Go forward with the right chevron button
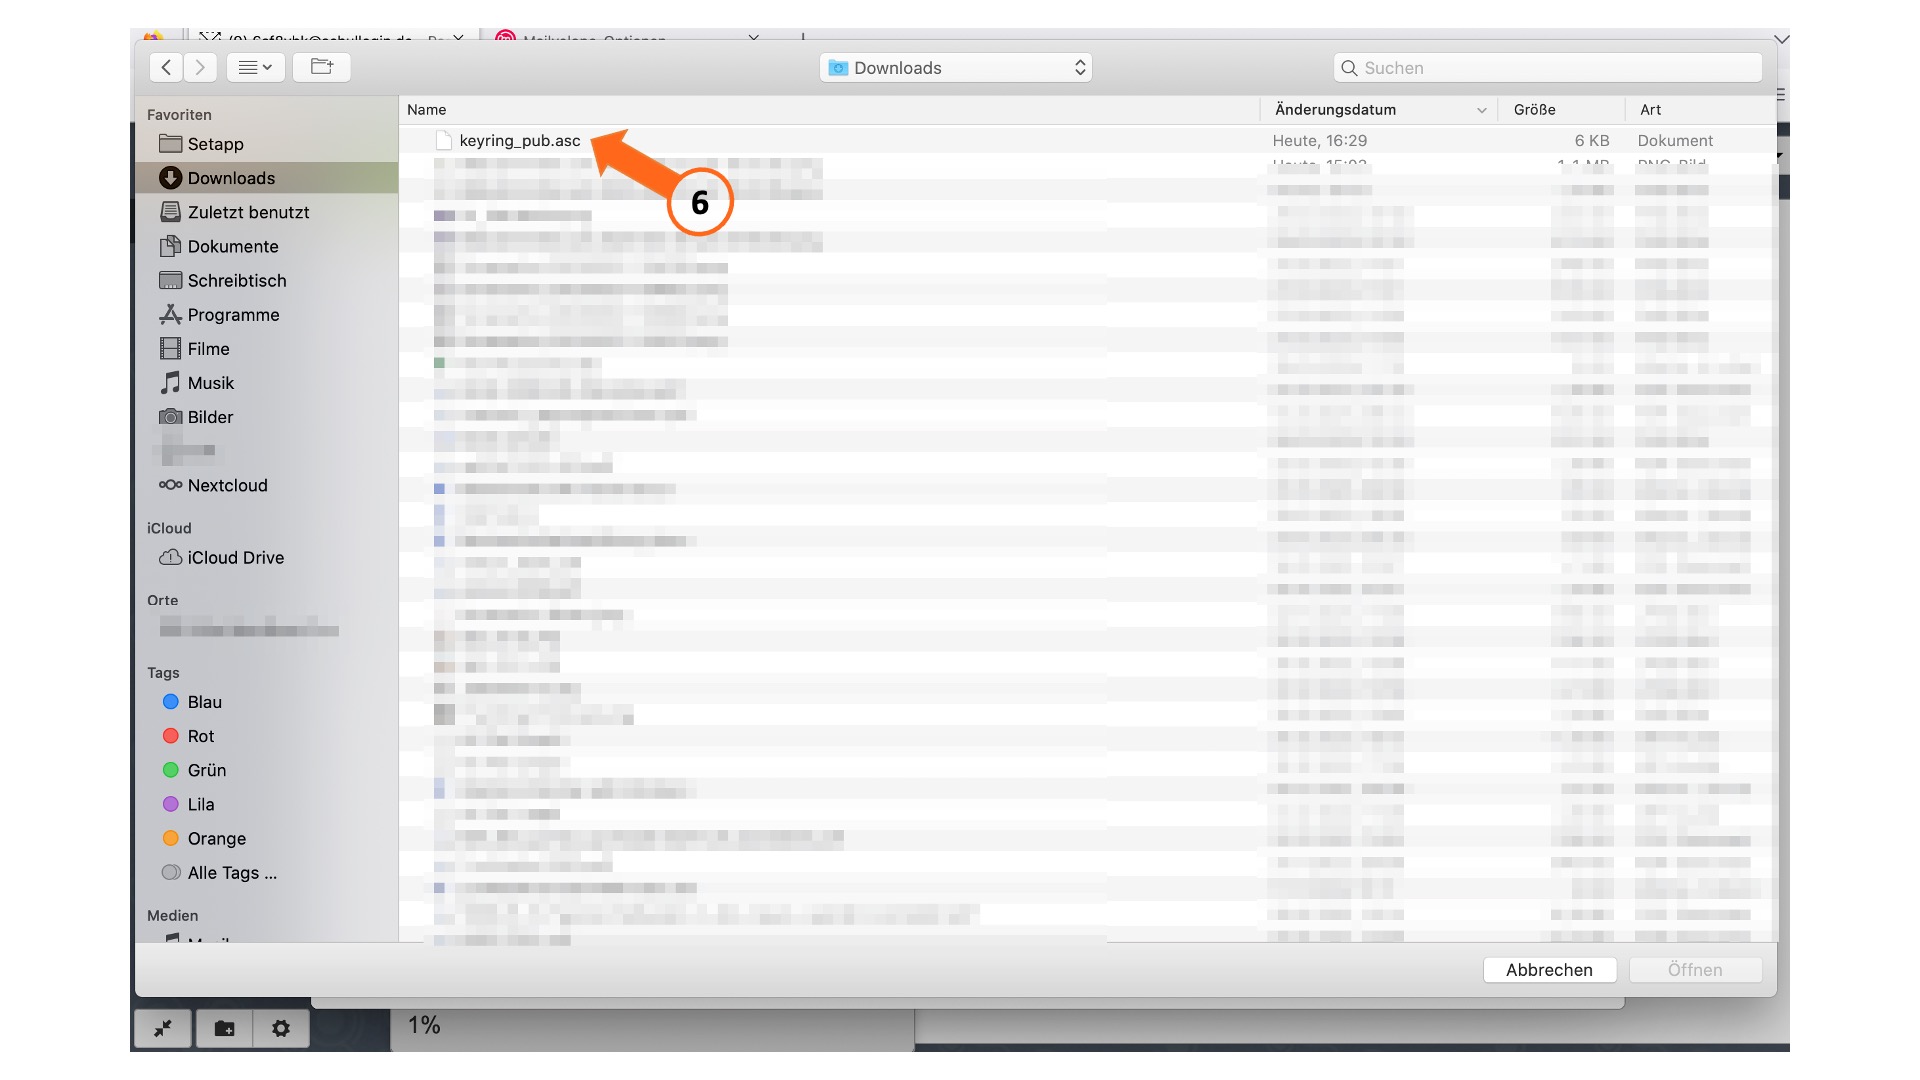This screenshot has width=1920, height=1080. (200, 67)
